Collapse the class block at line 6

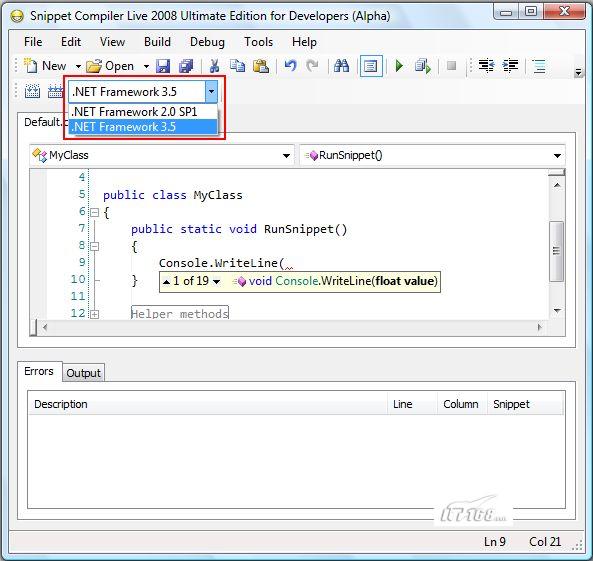tap(95, 212)
